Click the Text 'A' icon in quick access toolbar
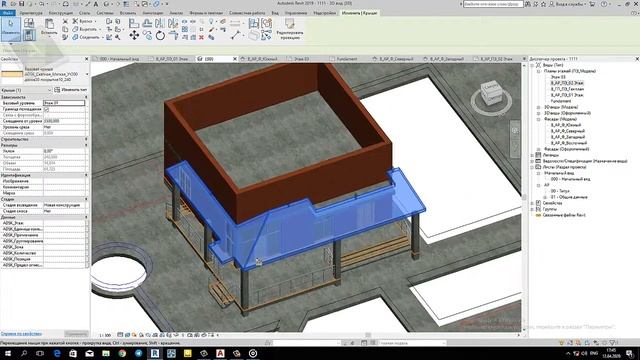This screenshot has height=360, width=640. click(x=96, y=4)
